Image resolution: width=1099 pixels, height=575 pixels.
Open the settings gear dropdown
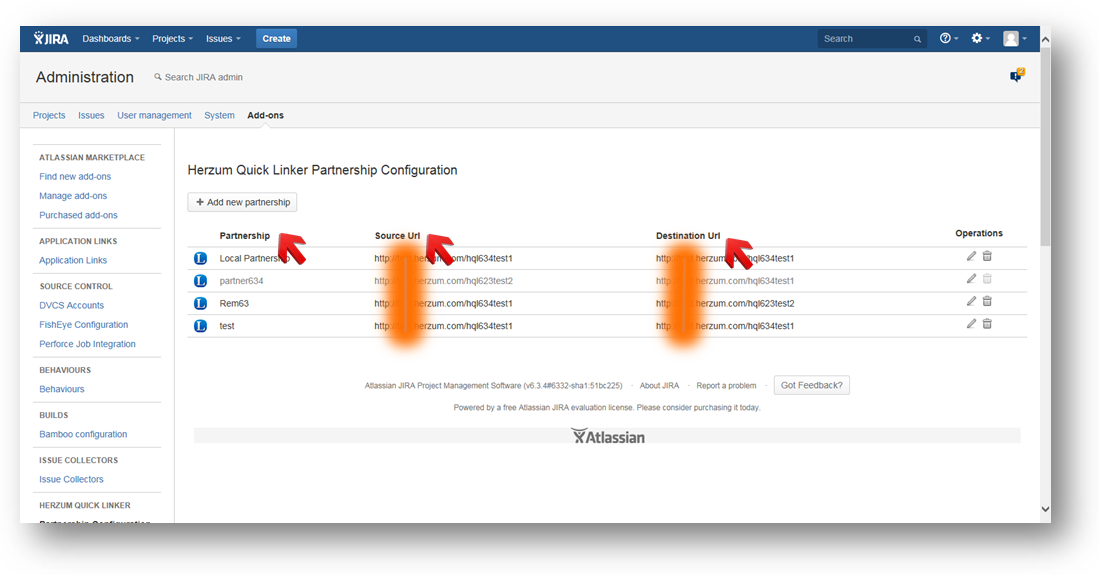[x=980, y=39]
